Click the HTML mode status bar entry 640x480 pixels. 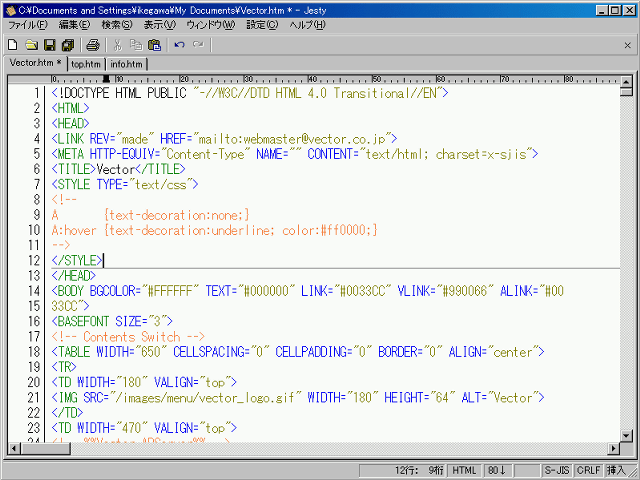pos(464,471)
